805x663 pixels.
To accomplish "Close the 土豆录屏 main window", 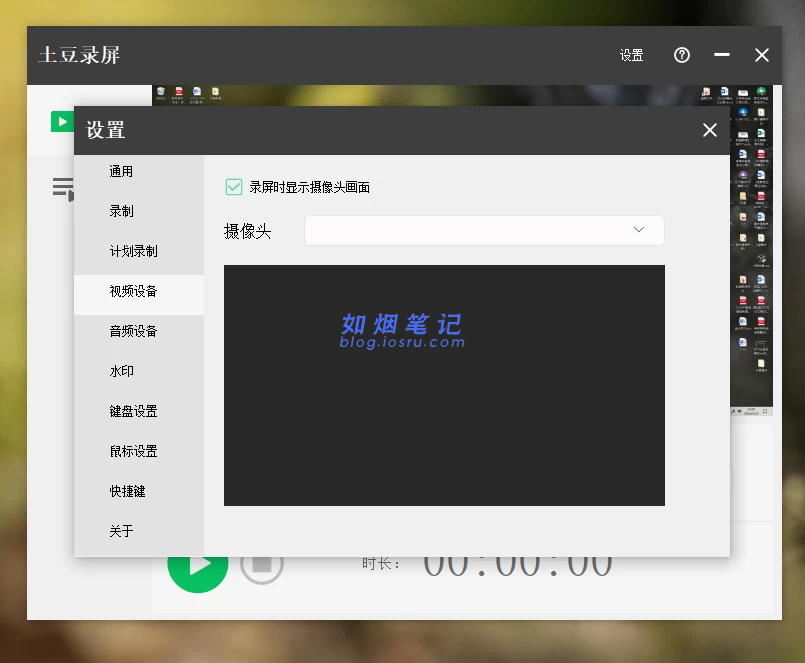I will [762, 55].
